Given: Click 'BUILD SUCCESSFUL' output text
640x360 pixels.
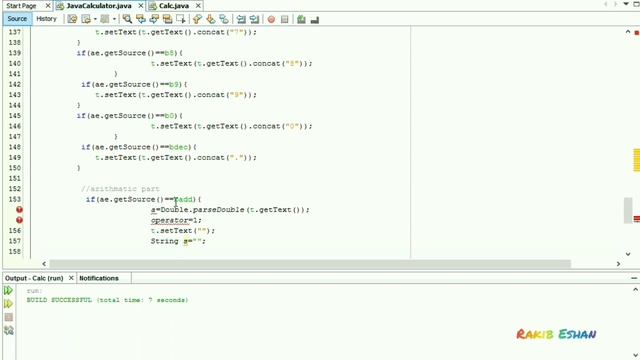Looking at the screenshot, I should pos(59,300).
